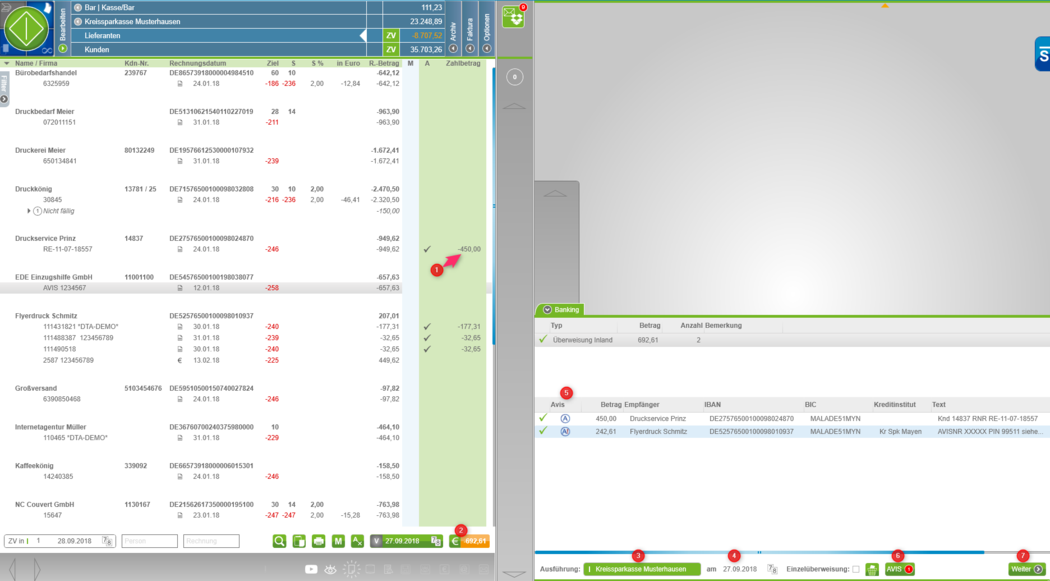This screenshot has width=1050, height=581.
Task: Click the Person input field
Action: pyautogui.click(x=149, y=541)
